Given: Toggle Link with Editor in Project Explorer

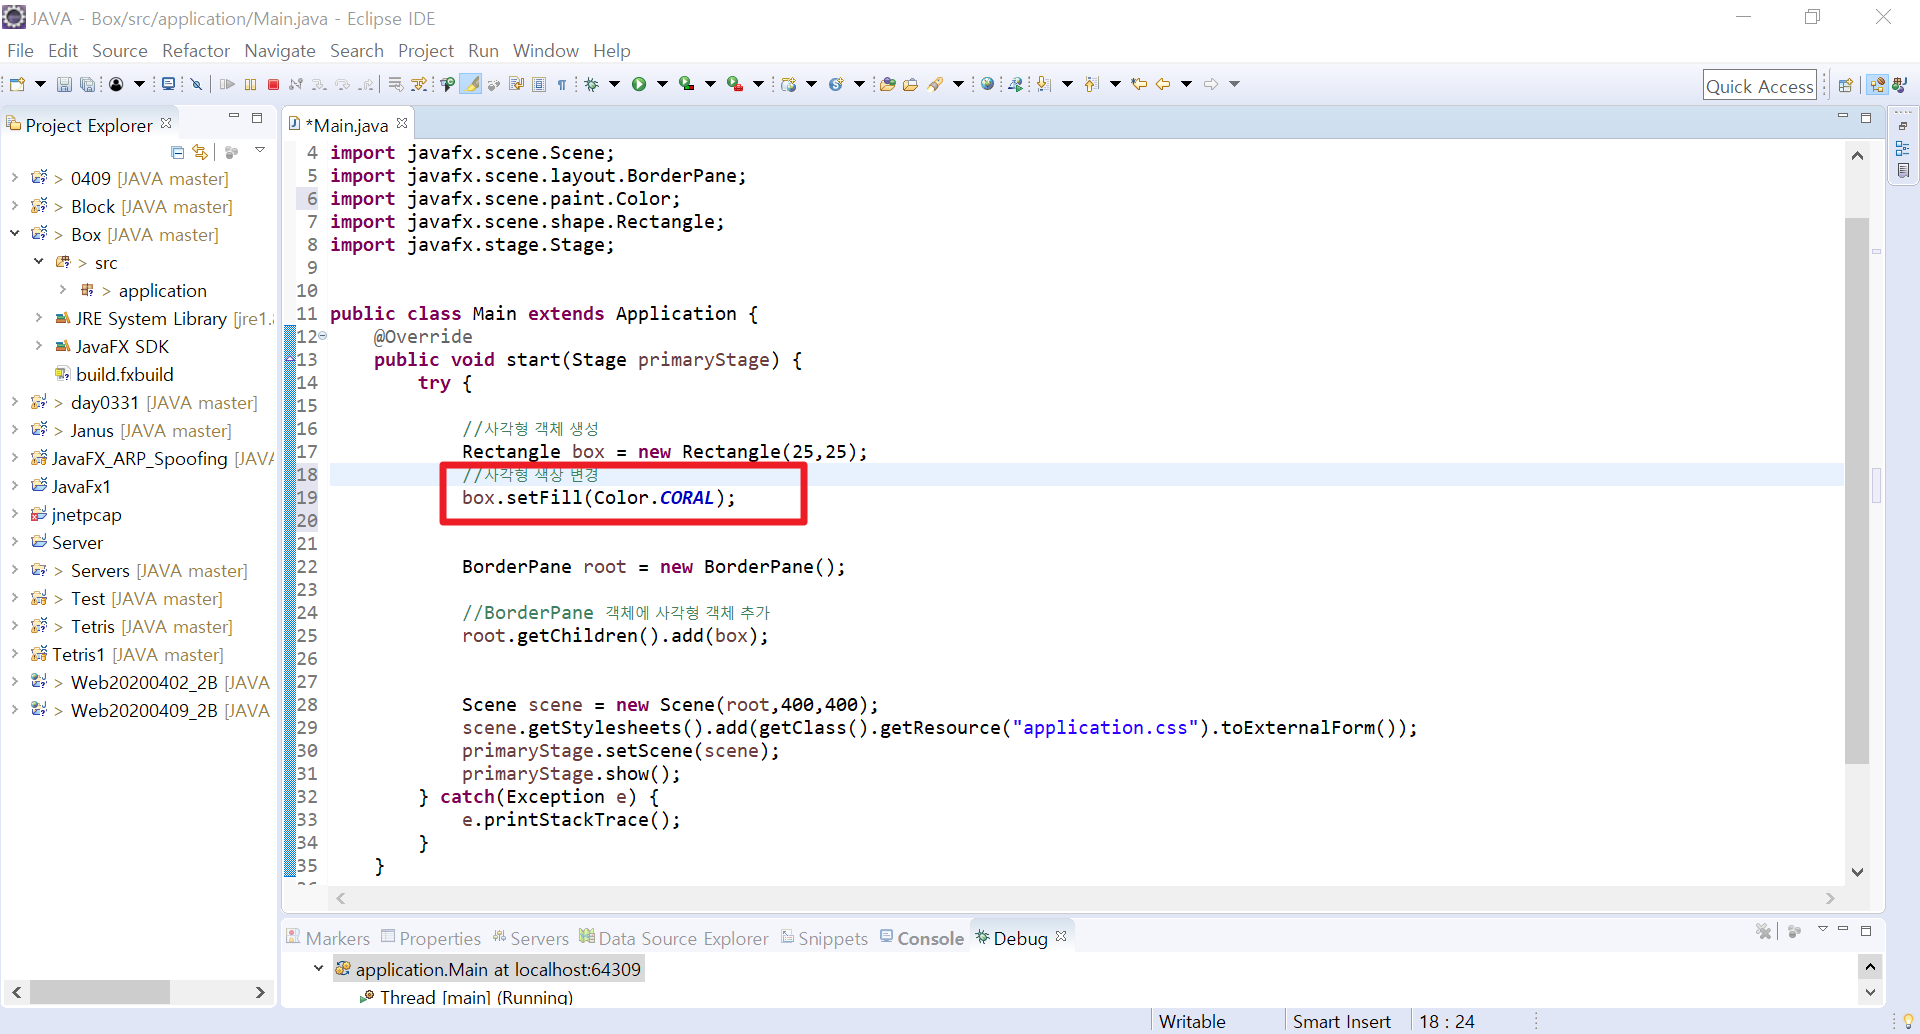Looking at the screenshot, I should (200, 152).
